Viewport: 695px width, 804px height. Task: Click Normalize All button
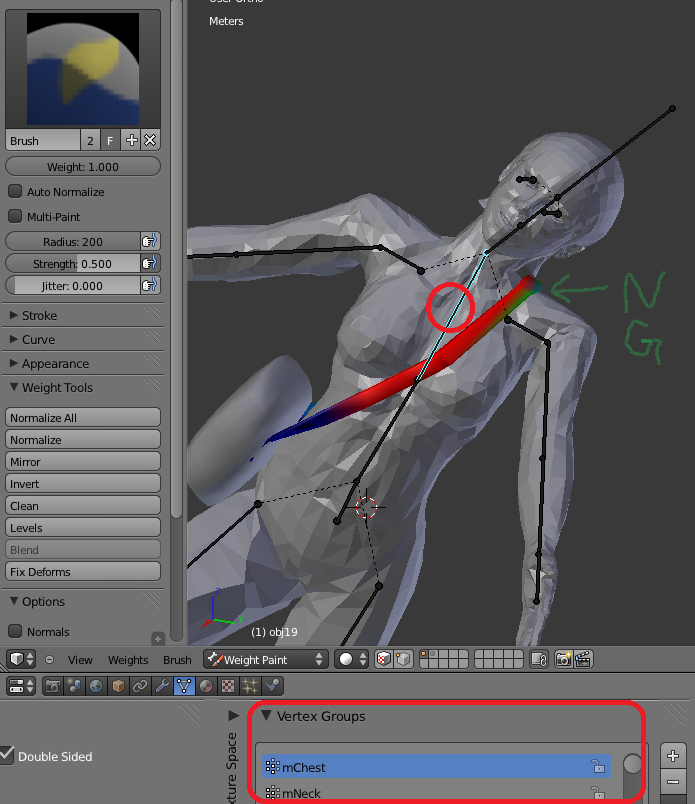[83, 417]
